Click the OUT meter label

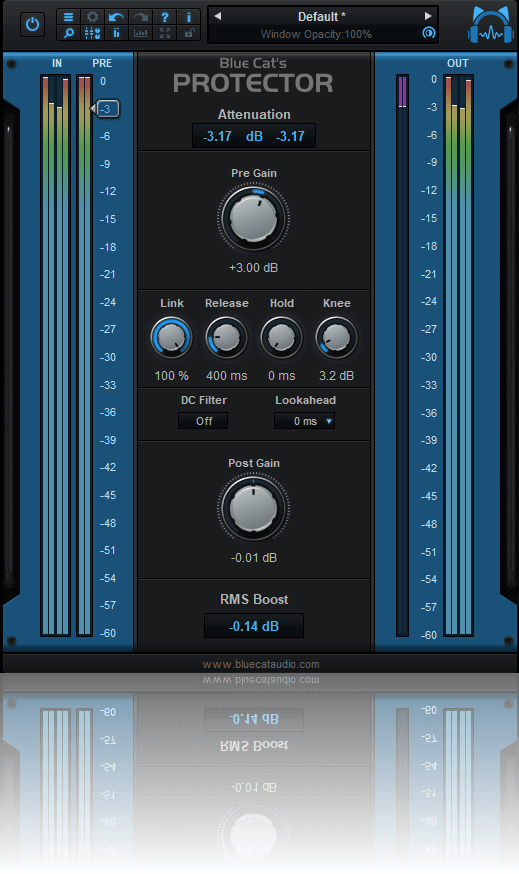tap(458, 63)
